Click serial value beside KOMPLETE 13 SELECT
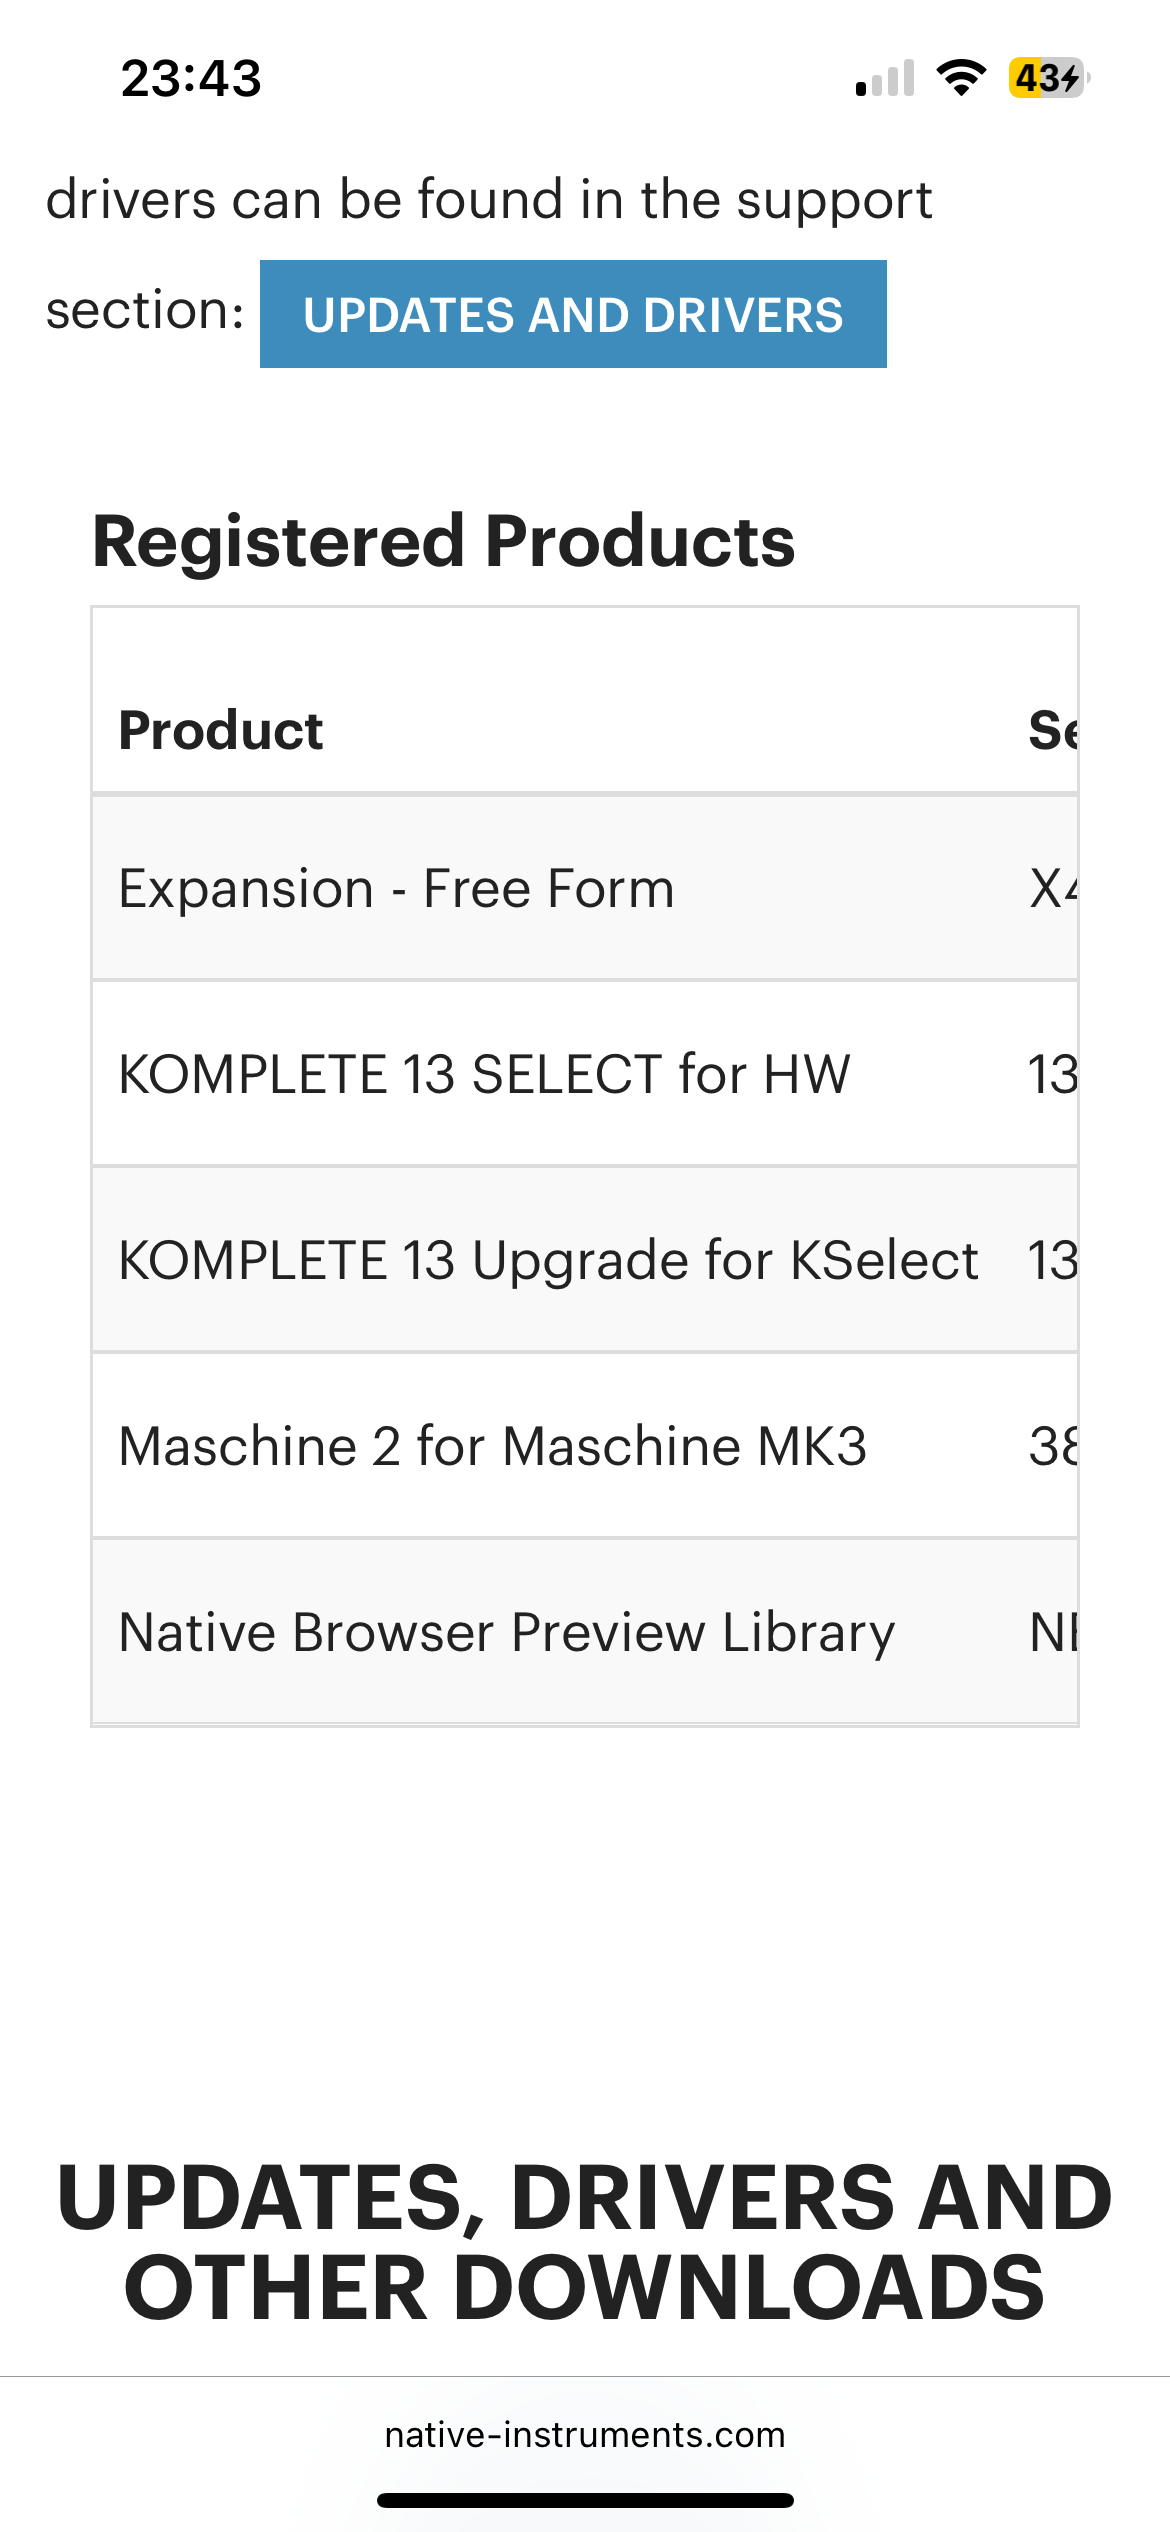The image size is (1170, 2532). (1053, 1074)
